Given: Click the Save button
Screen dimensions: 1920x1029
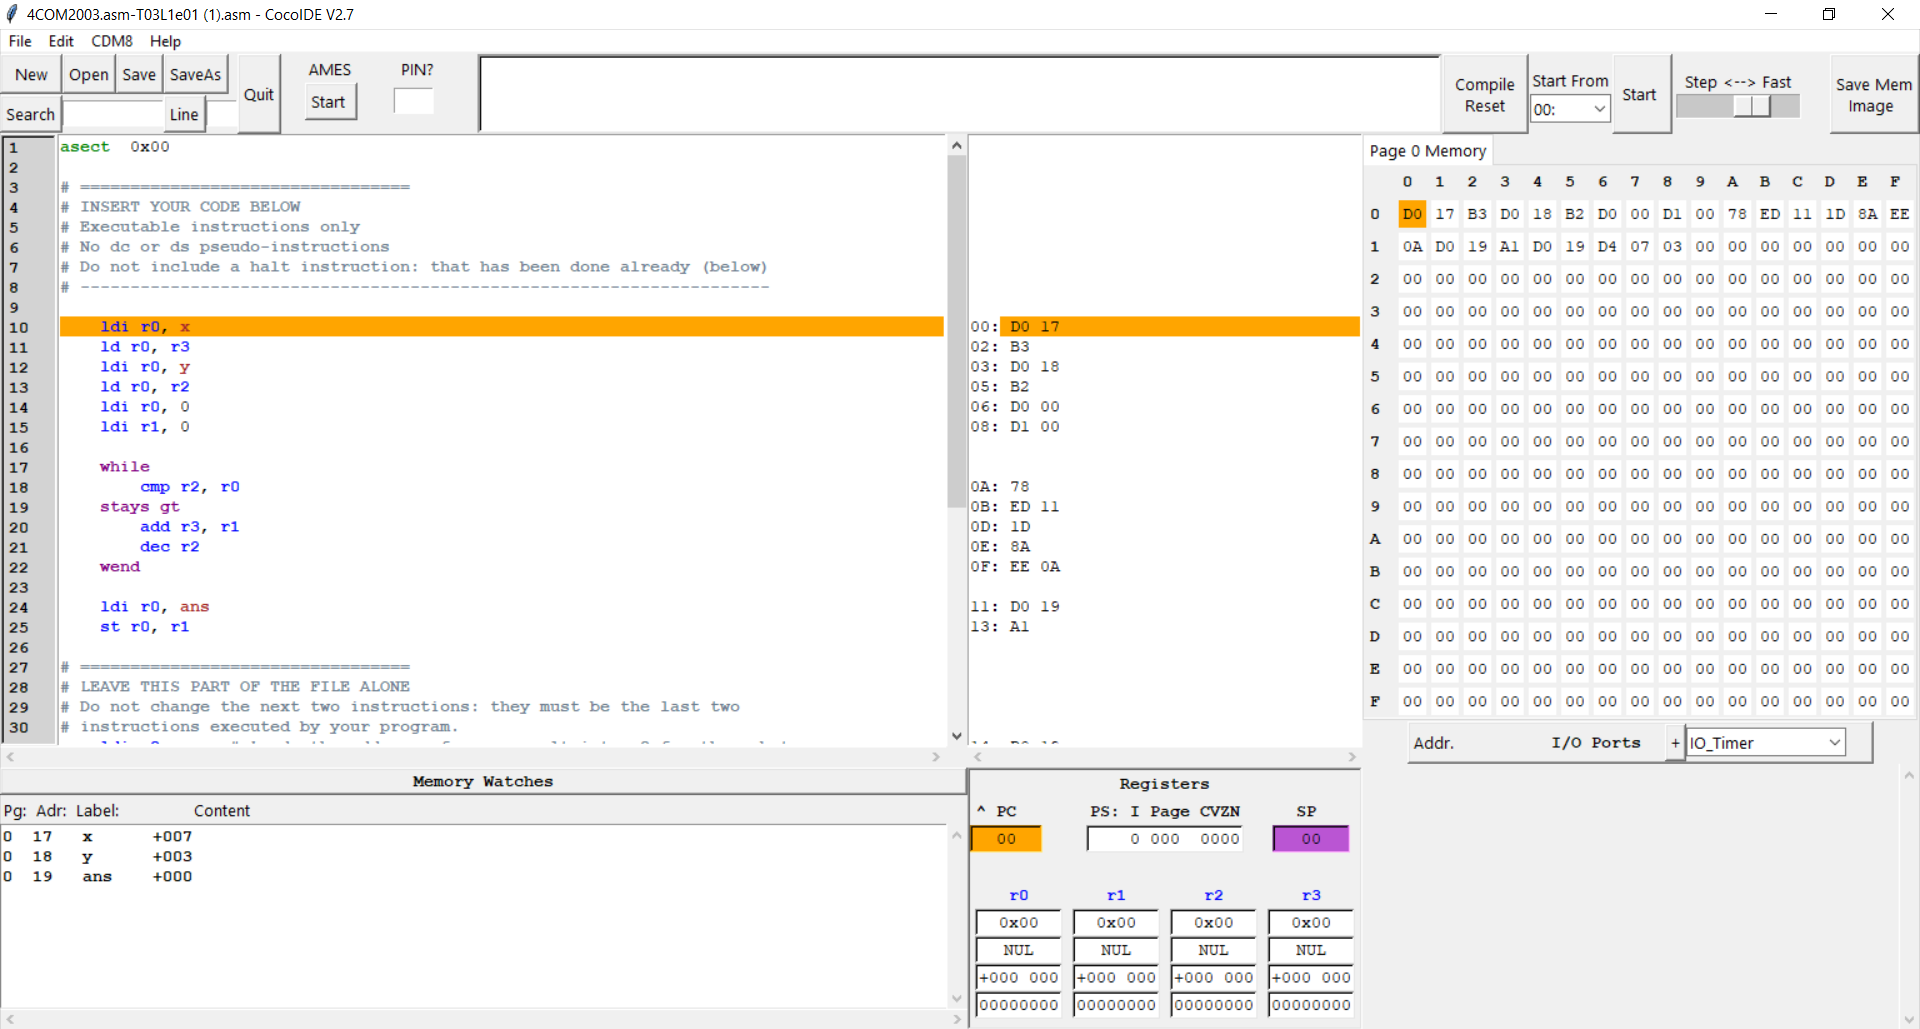Looking at the screenshot, I should pyautogui.click(x=139, y=75).
